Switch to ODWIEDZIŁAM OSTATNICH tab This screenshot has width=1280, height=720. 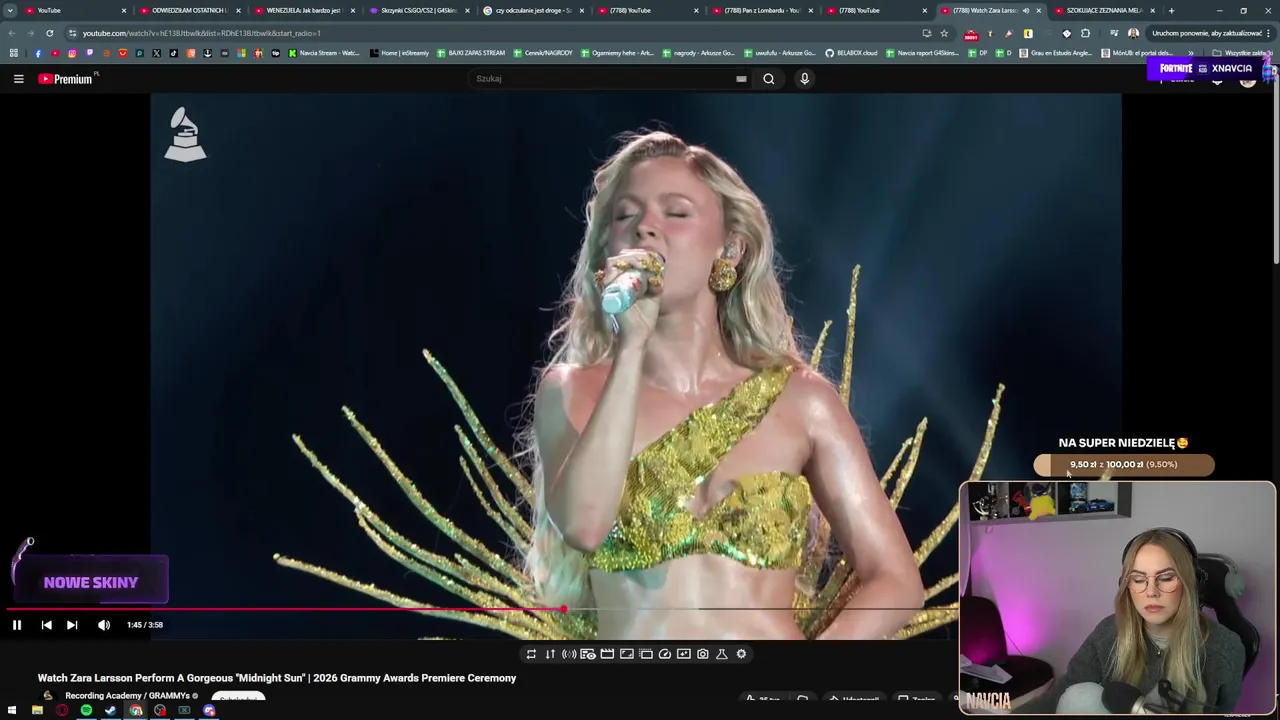click(190, 10)
